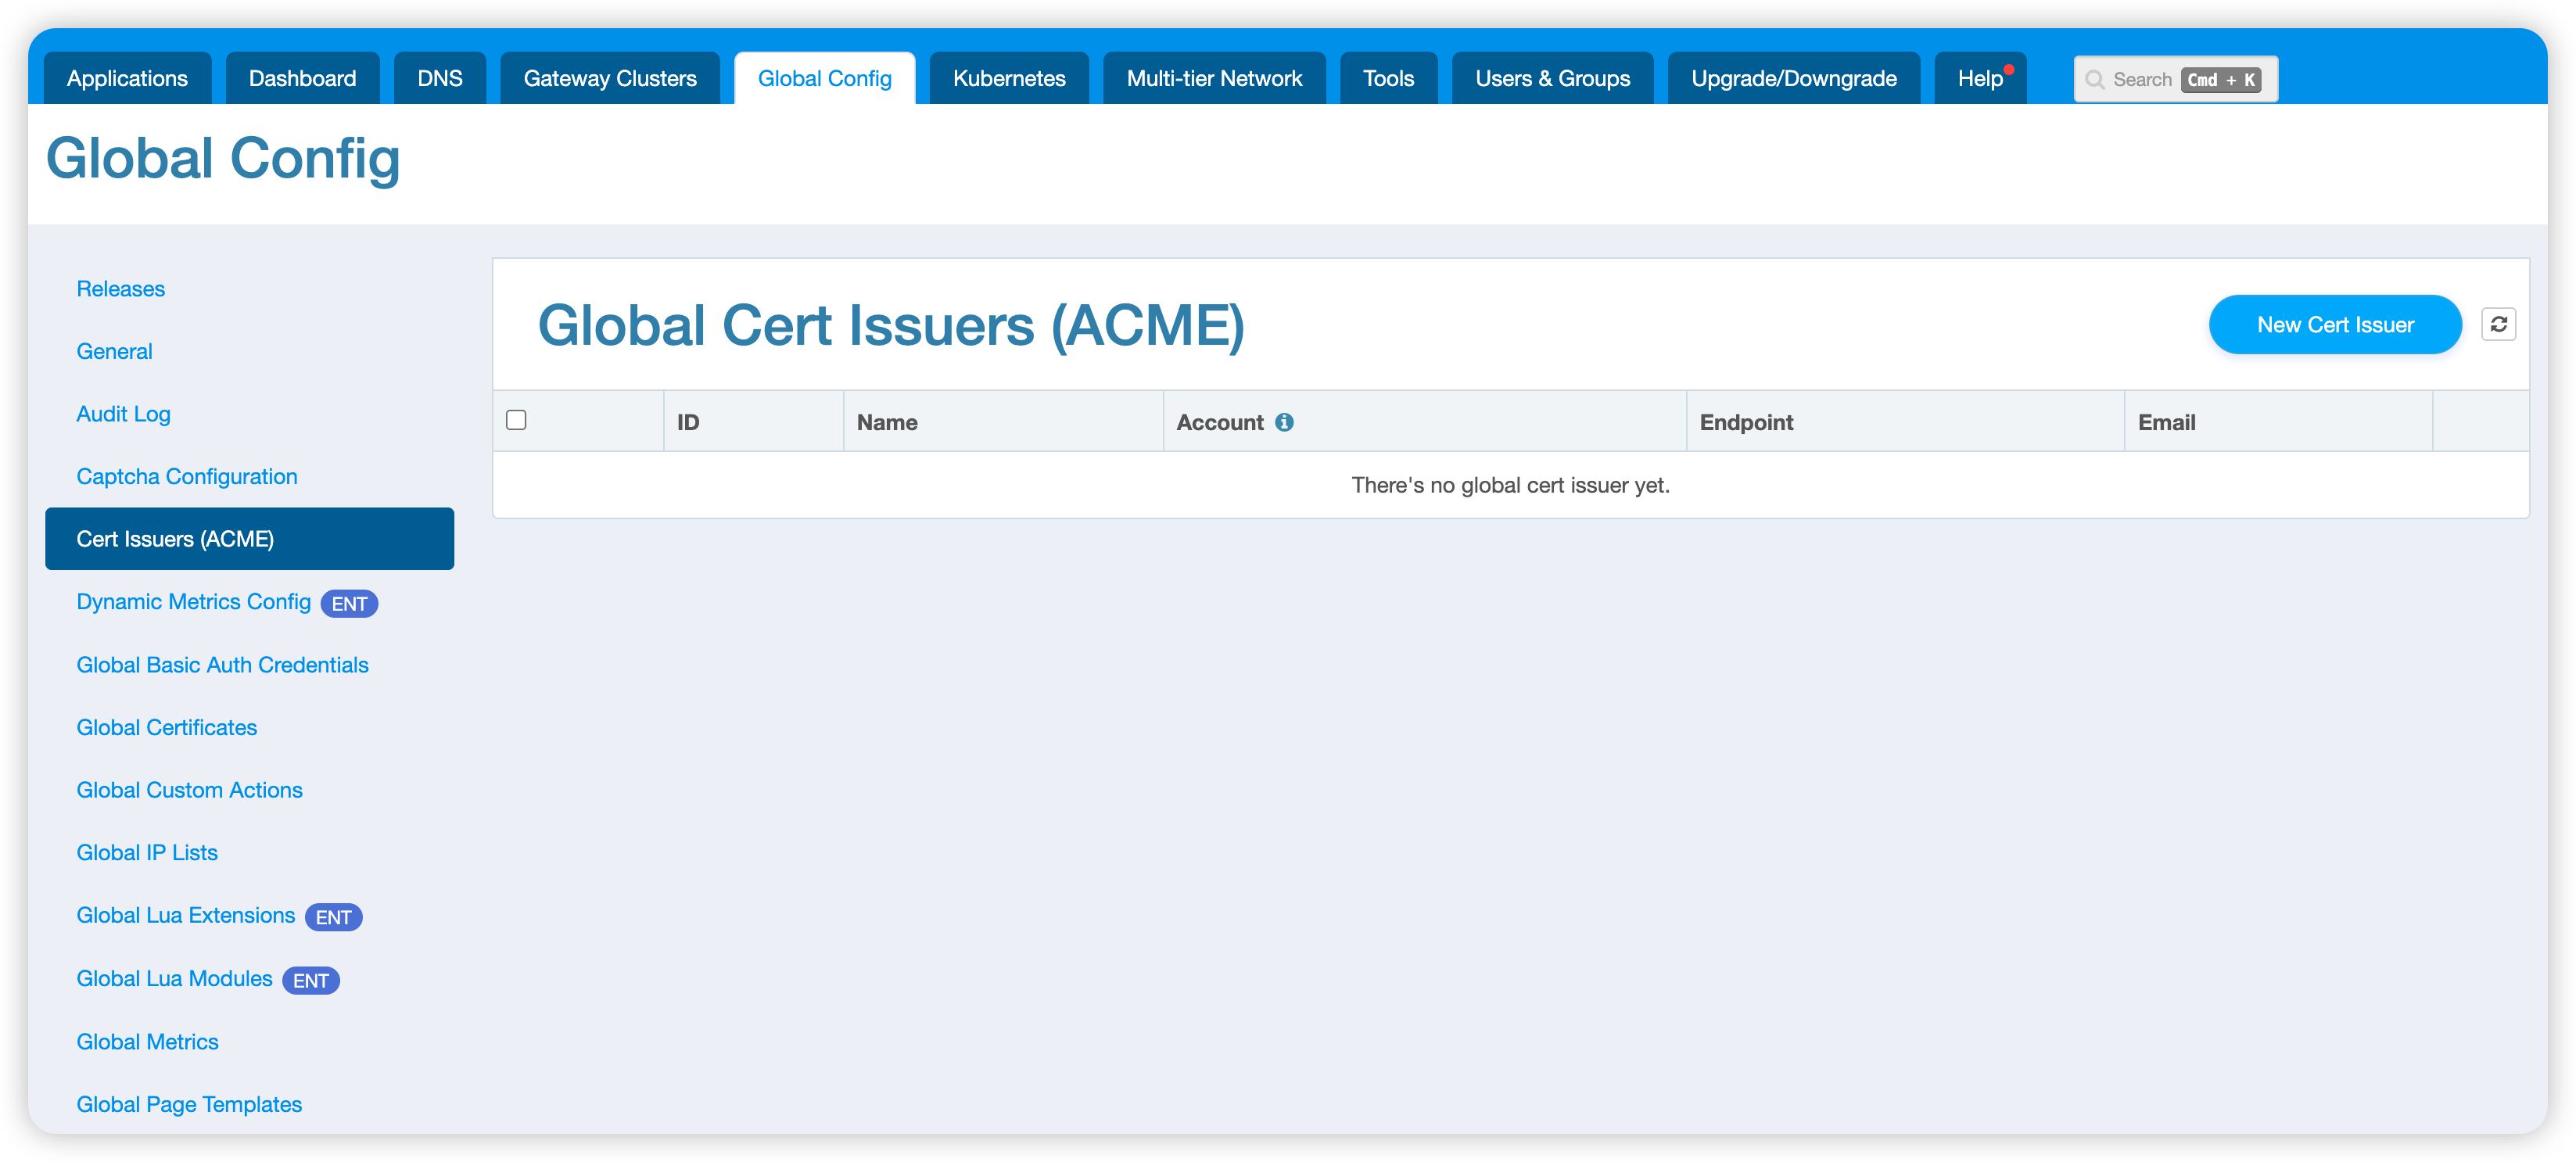Click the Account column info icon
The height and width of the screenshot is (1162, 2576).
pyautogui.click(x=1284, y=422)
